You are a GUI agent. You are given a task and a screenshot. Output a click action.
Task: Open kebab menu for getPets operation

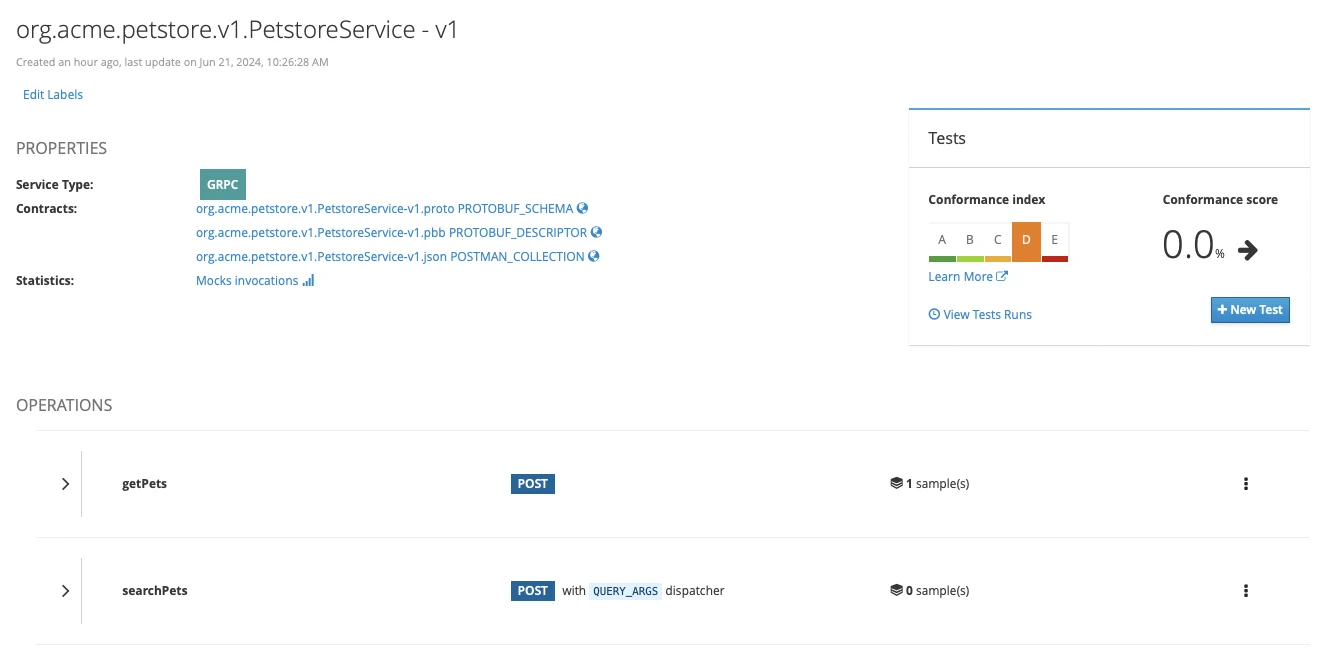(1245, 484)
